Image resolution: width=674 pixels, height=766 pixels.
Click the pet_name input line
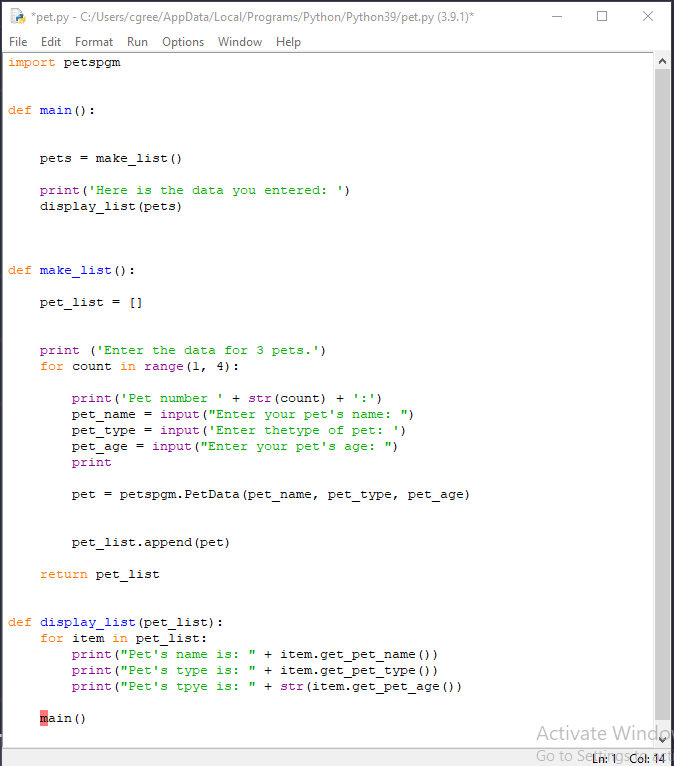click(243, 415)
